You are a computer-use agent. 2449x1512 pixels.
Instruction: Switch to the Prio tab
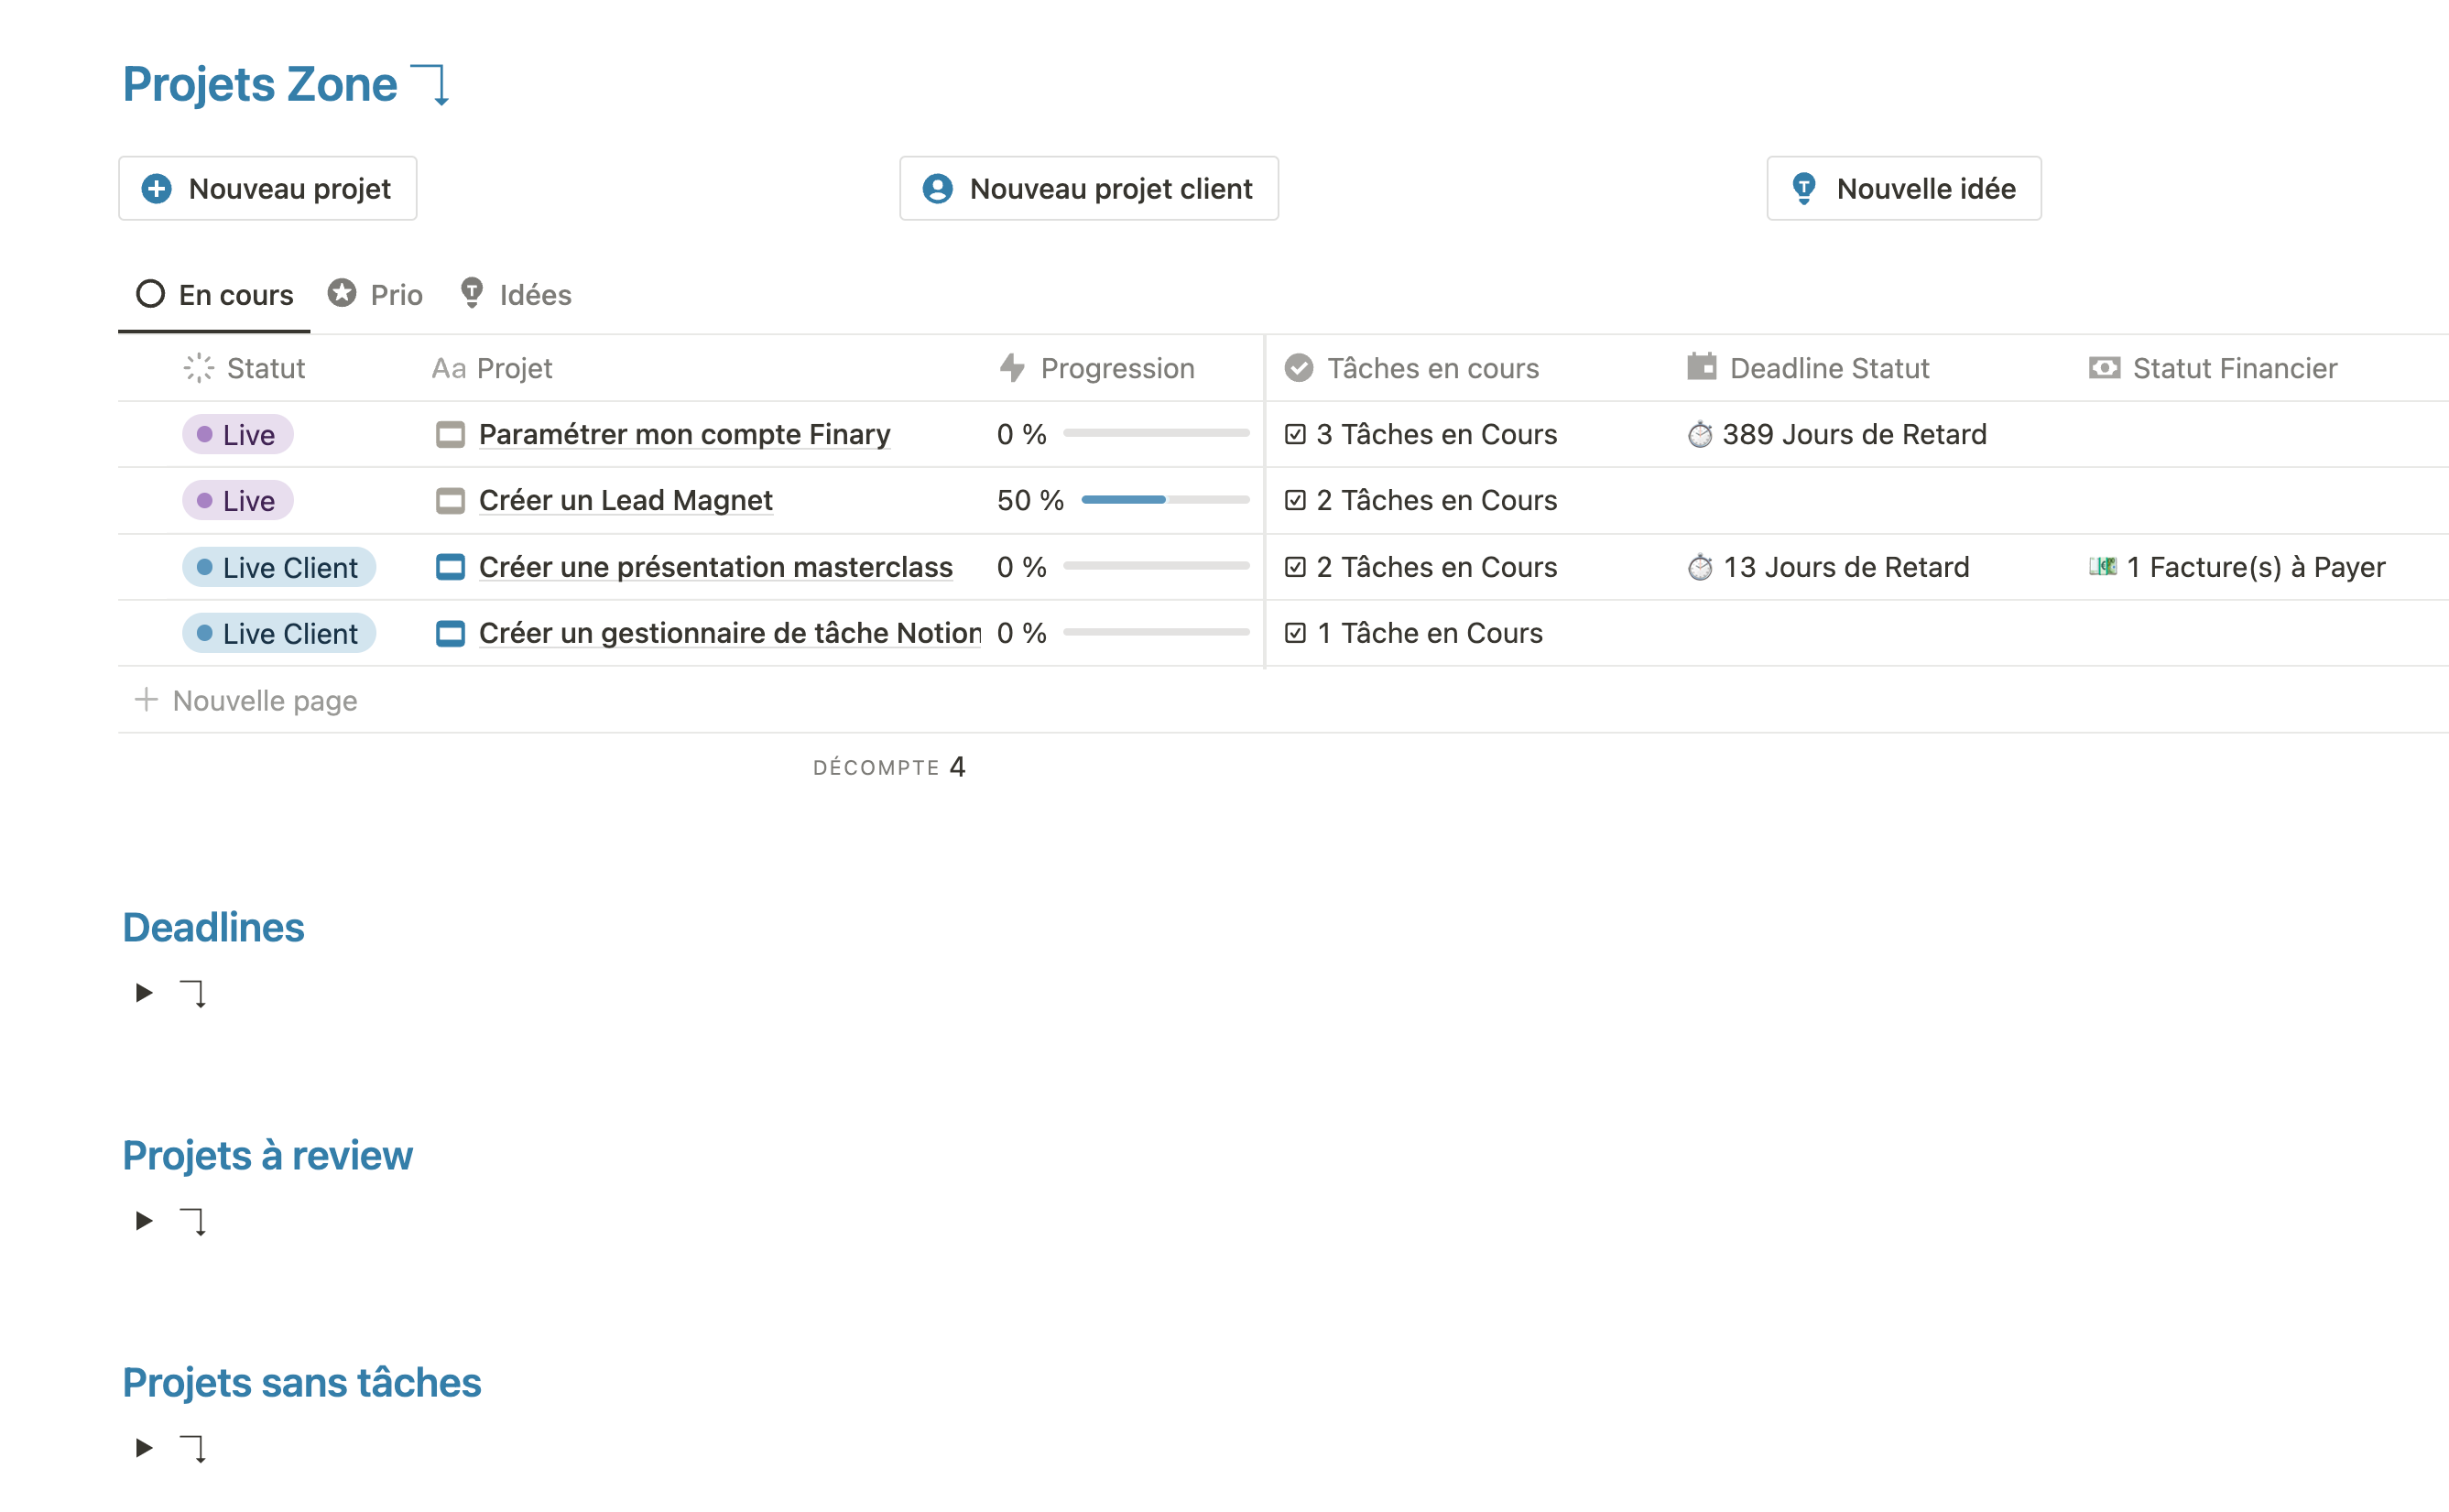376,294
